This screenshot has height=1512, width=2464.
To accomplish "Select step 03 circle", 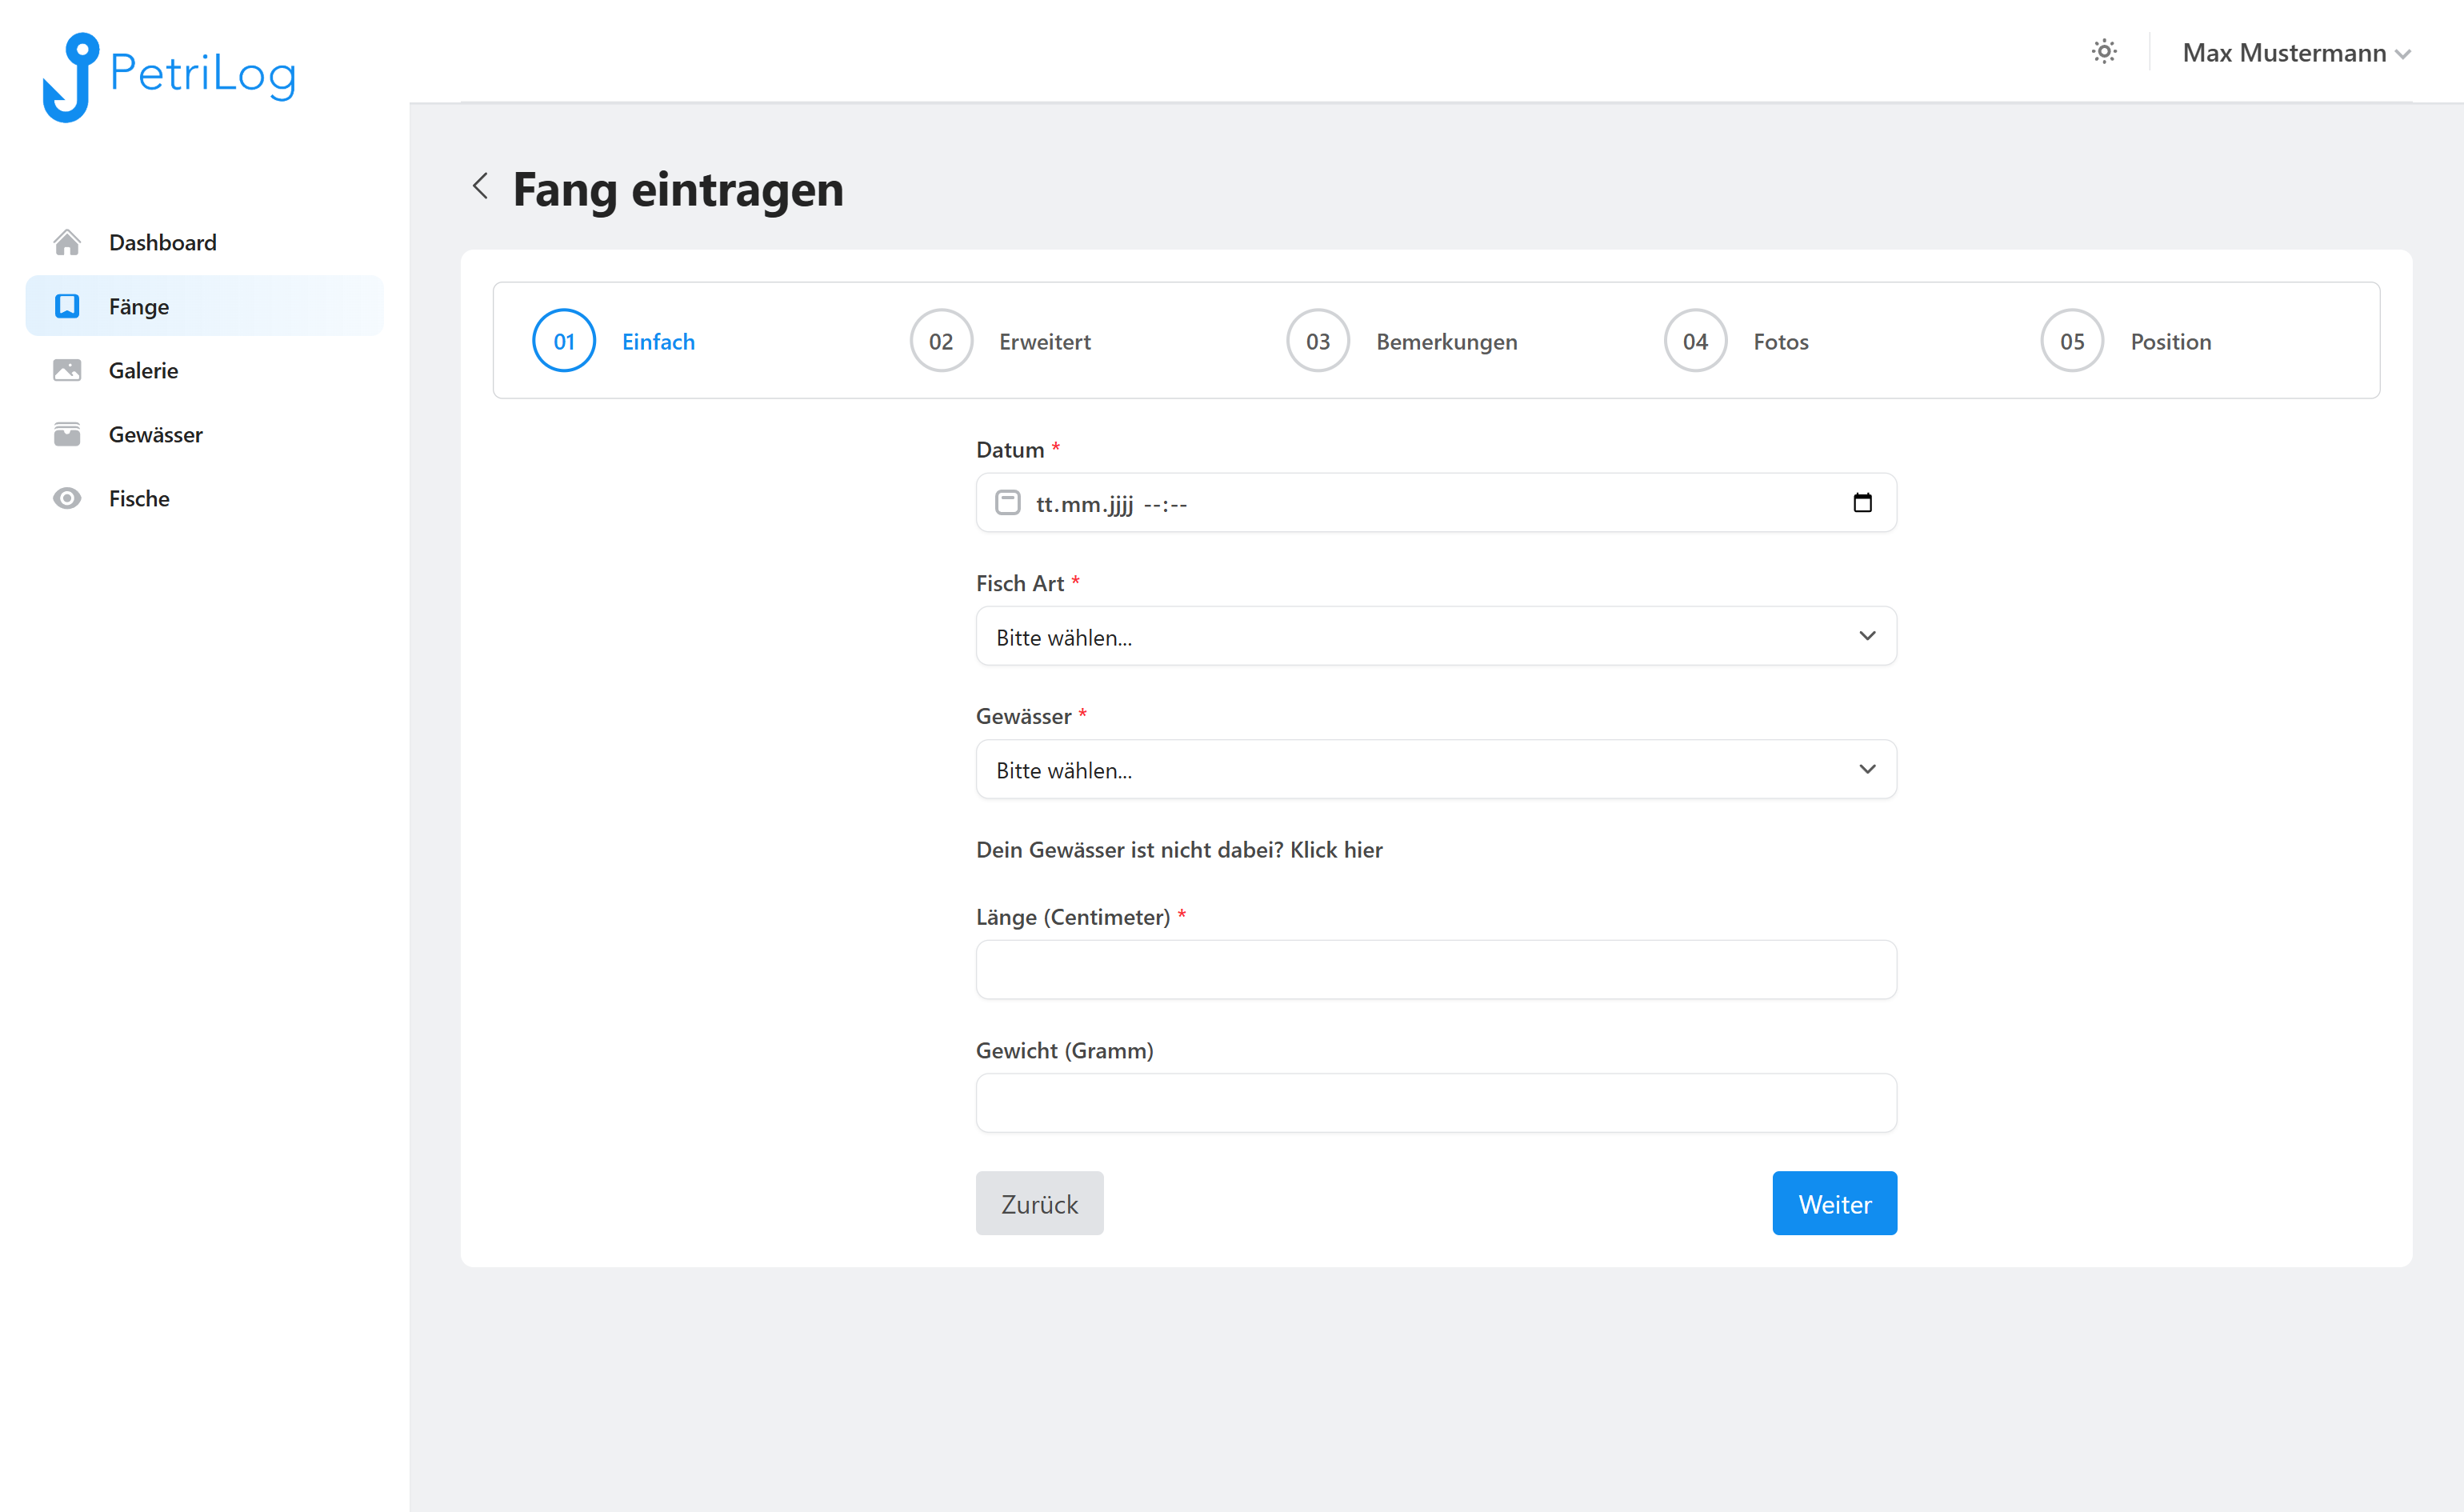I will point(1318,341).
